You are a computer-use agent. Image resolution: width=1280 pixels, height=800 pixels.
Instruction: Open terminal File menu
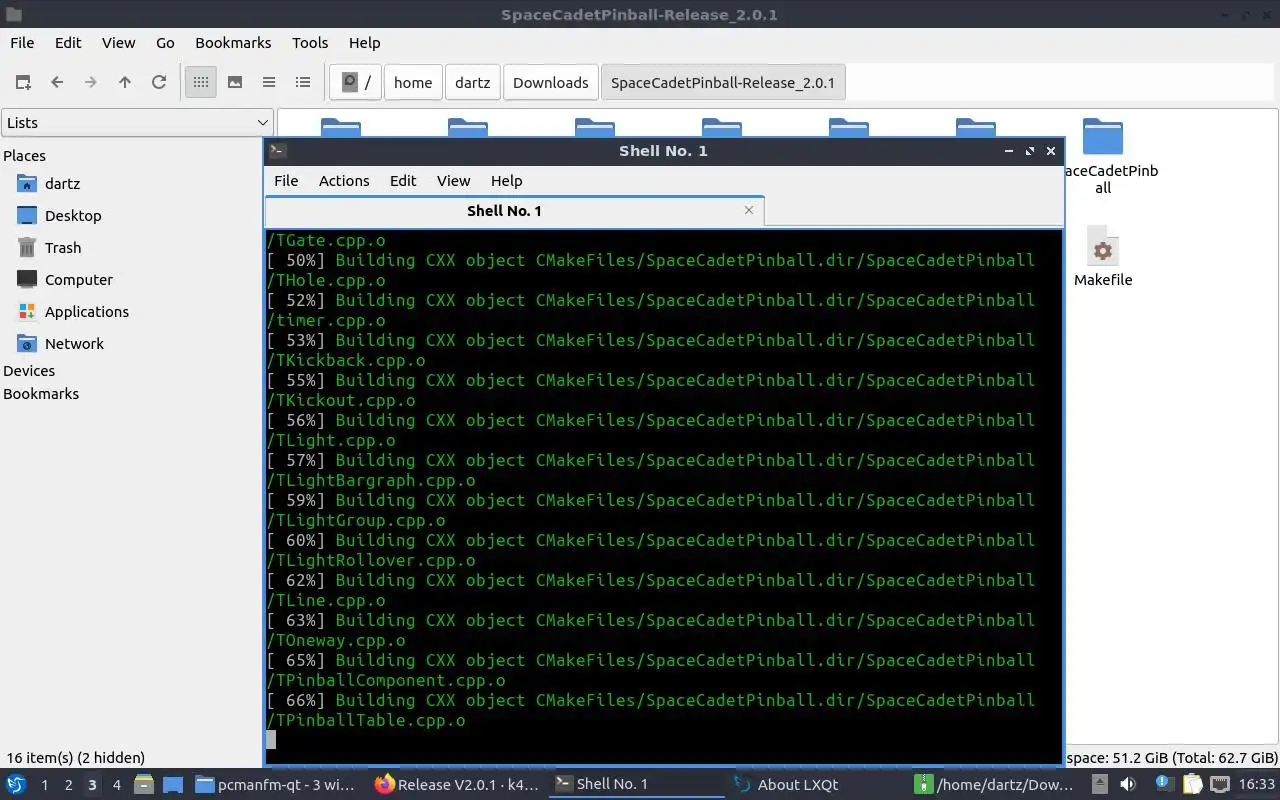(x=286, y=181)
